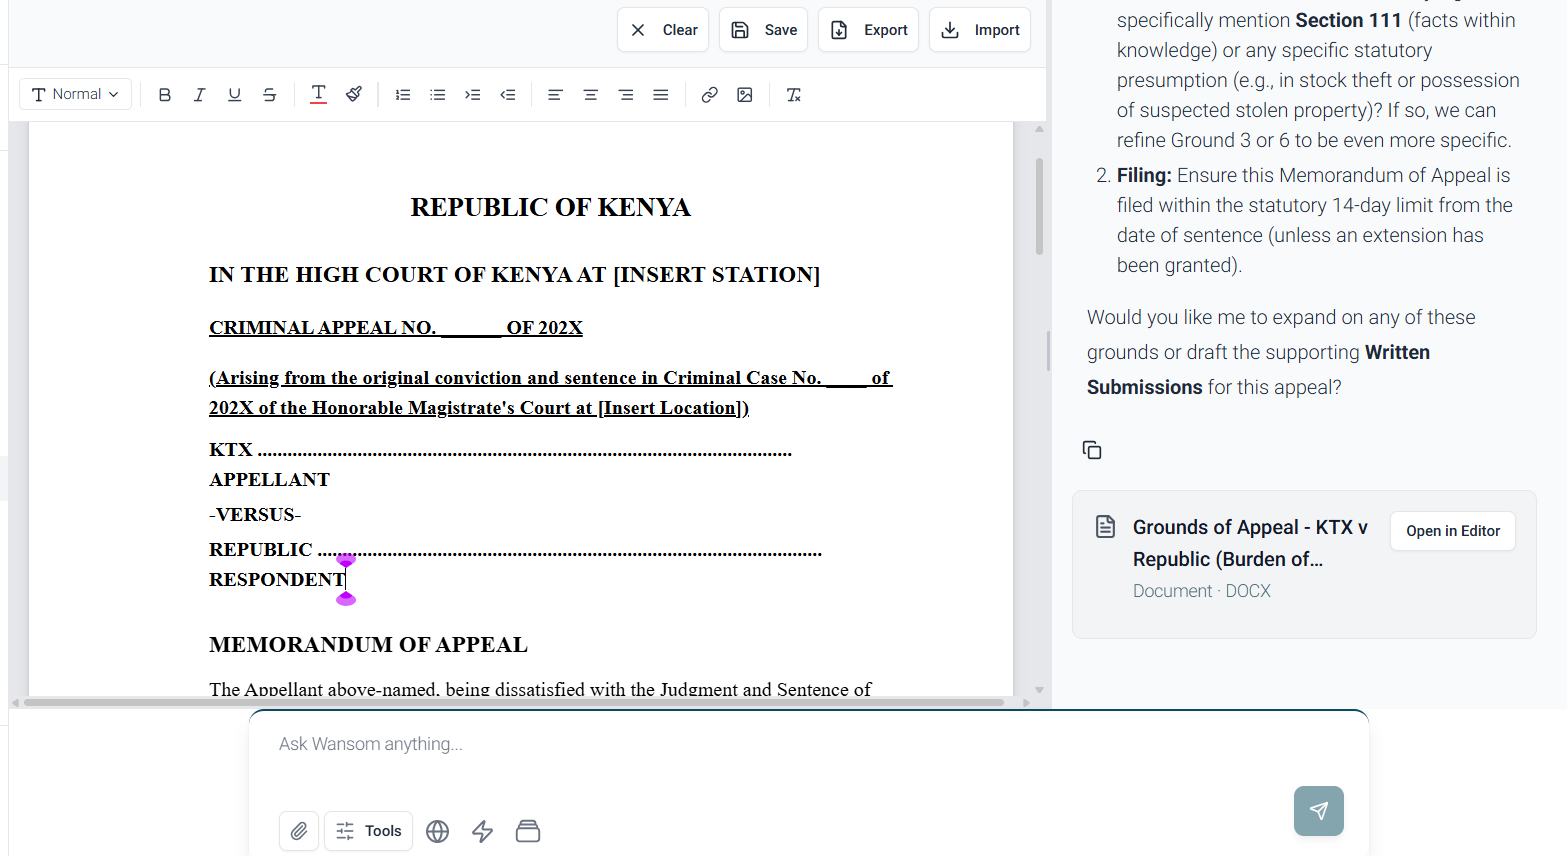Attach a file with the paperclip icon
The height and width of the screenshot is (856, 1567).
click(299, 831)
